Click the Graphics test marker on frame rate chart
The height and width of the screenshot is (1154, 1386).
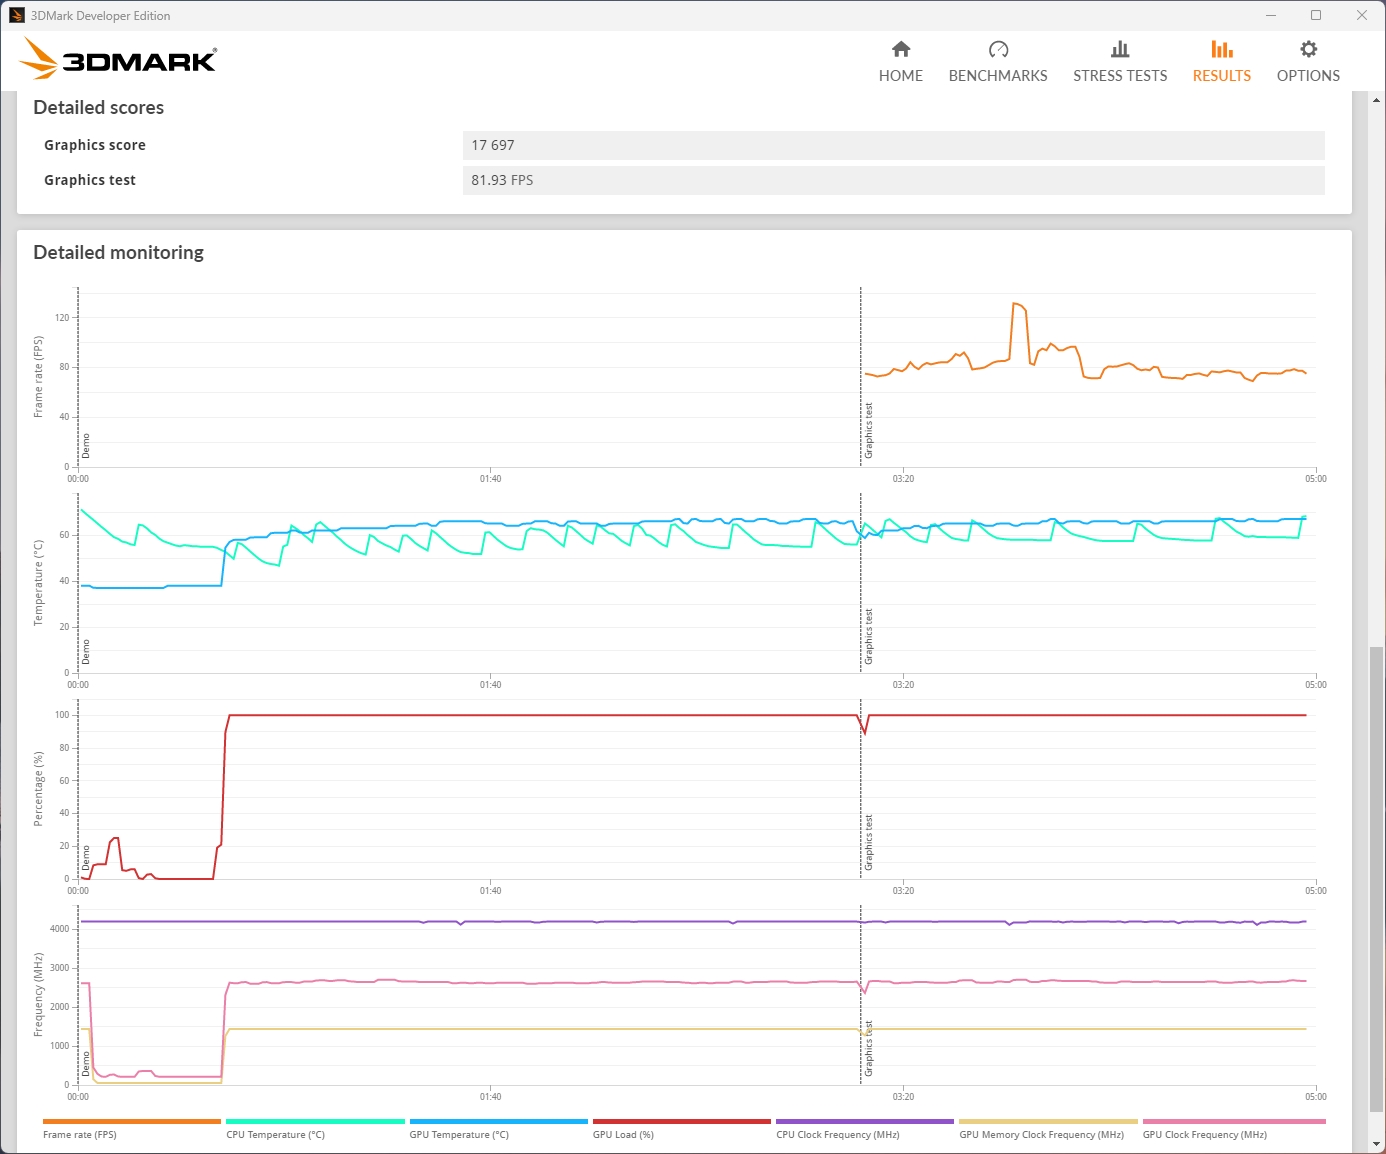click(x=868, y=430)
